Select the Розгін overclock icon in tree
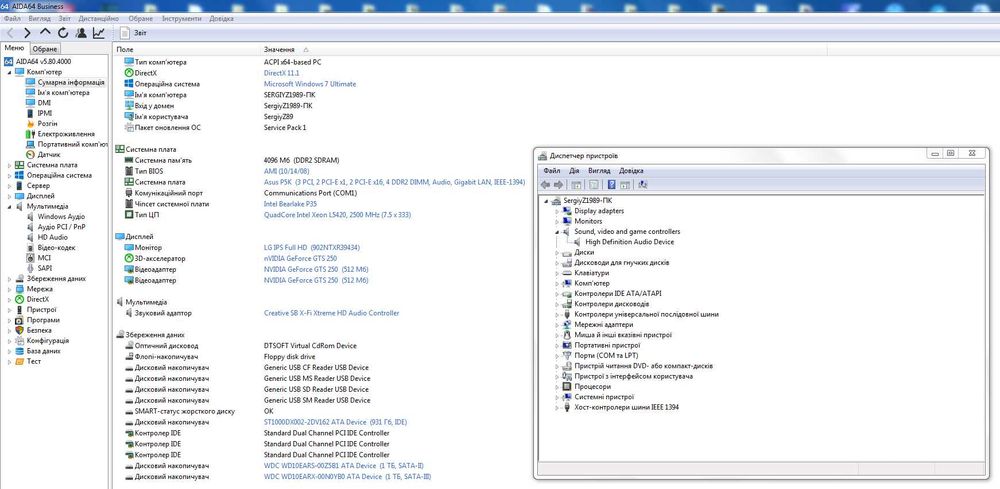Image resolution: width=1000 pixels, height=489 pixels. (31, 124)
